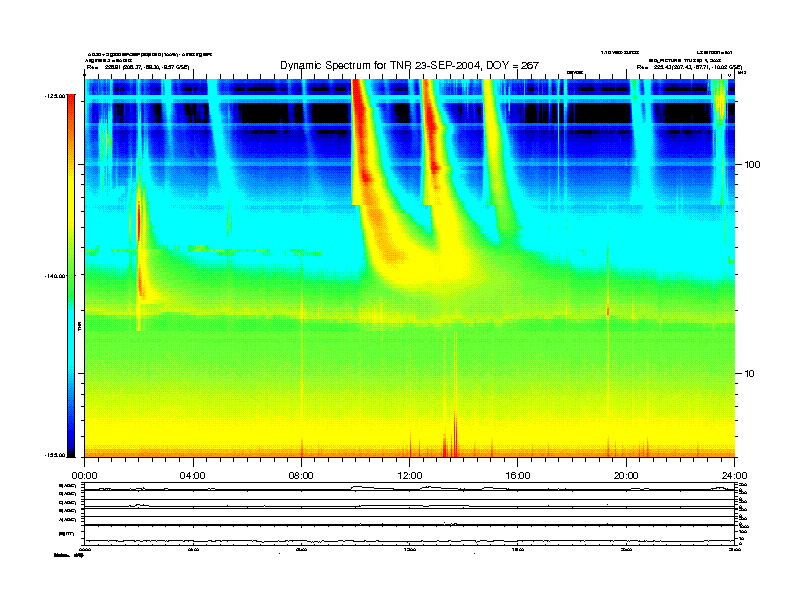Click the -140.00 color scale value
The width and height of the screenshot is (792, 612).
55,276
